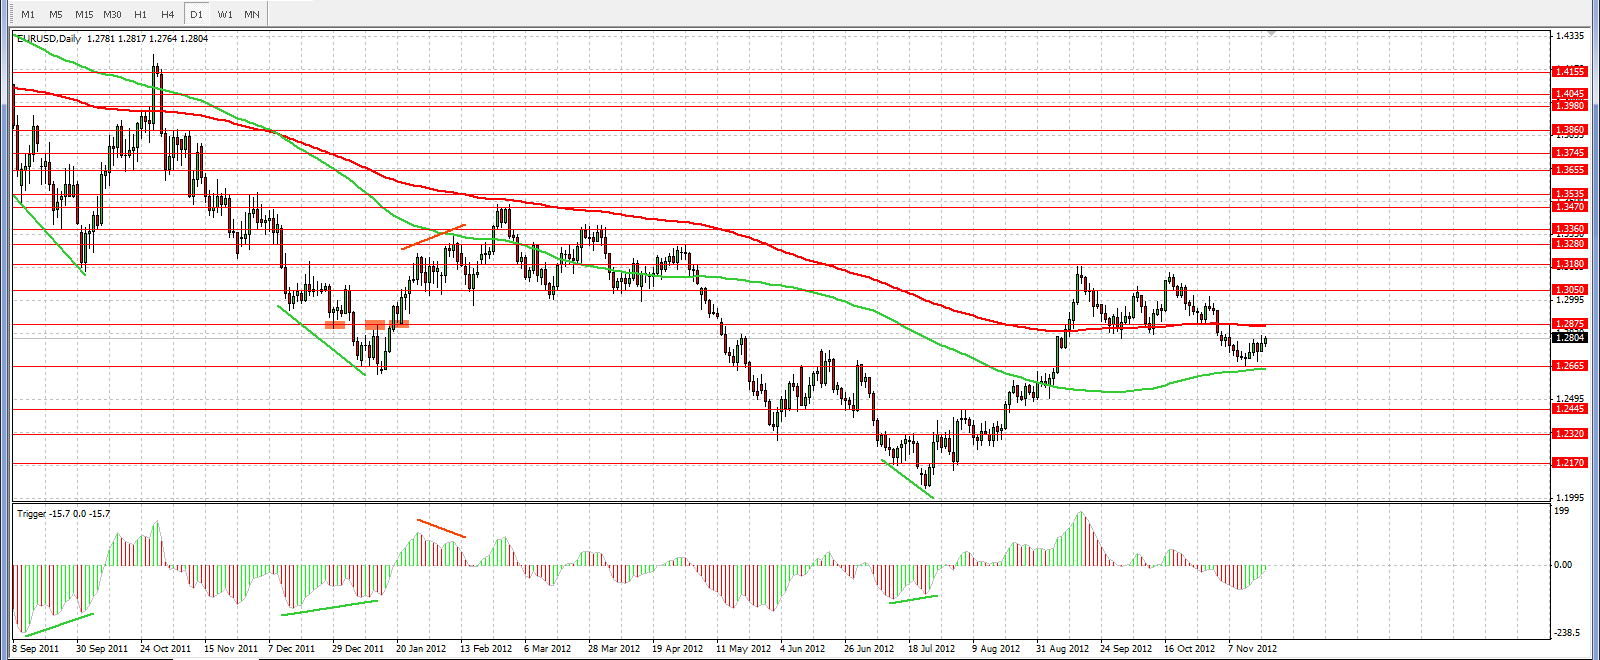
Task: Select the 1.2665 price label
Action: pos(1569,366)
